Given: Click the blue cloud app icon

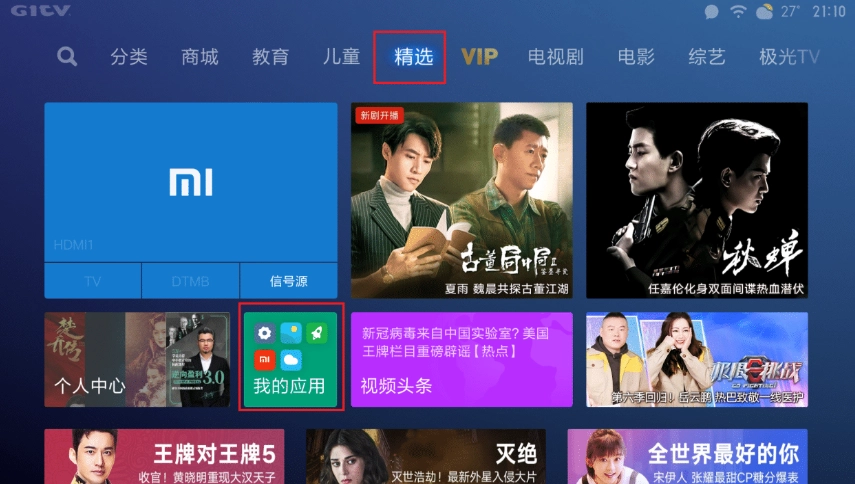Looking at the screenshot, I should pos(291,359).
